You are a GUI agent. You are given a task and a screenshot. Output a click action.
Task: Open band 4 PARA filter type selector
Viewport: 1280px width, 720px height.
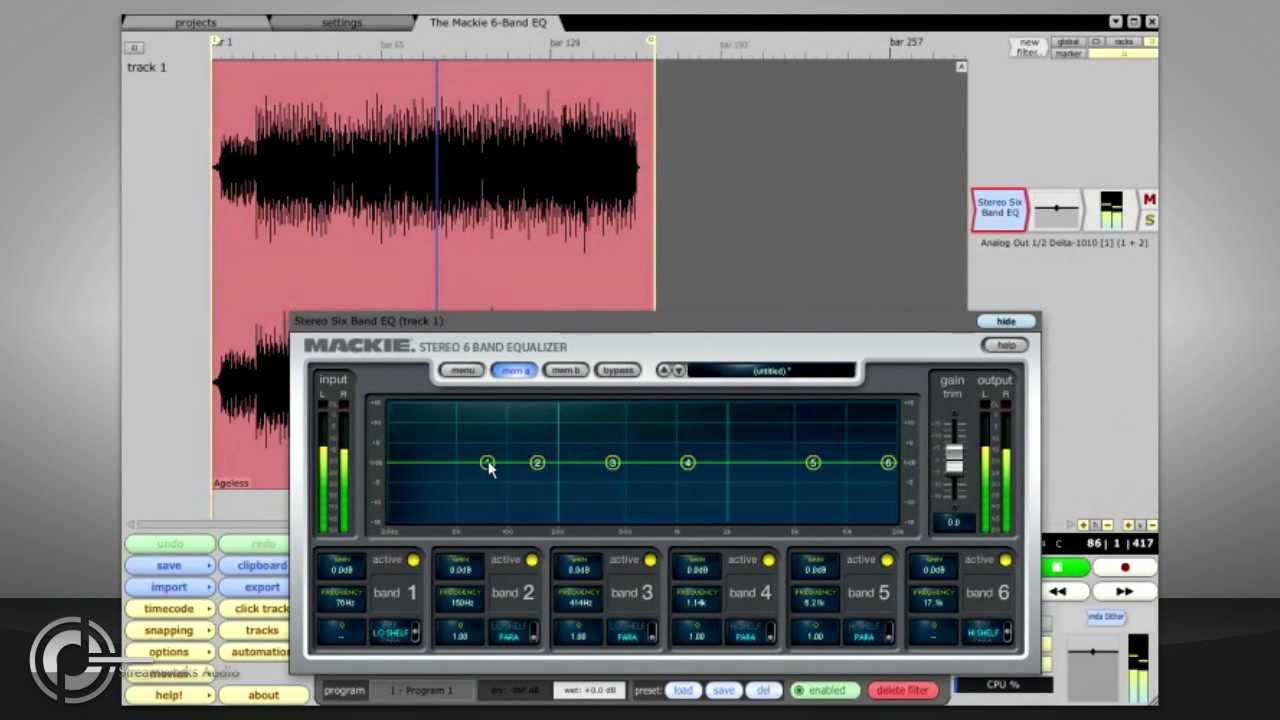pos(750,632)
